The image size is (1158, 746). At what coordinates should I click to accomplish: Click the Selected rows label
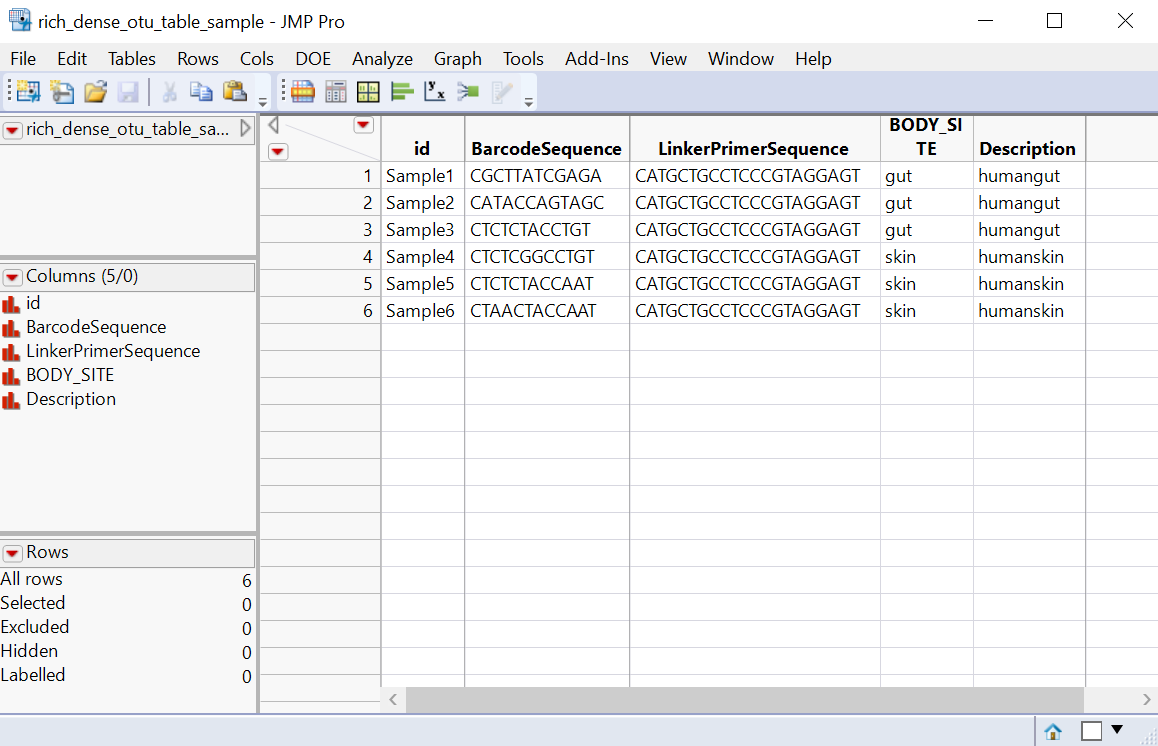[x=33, y=603]
